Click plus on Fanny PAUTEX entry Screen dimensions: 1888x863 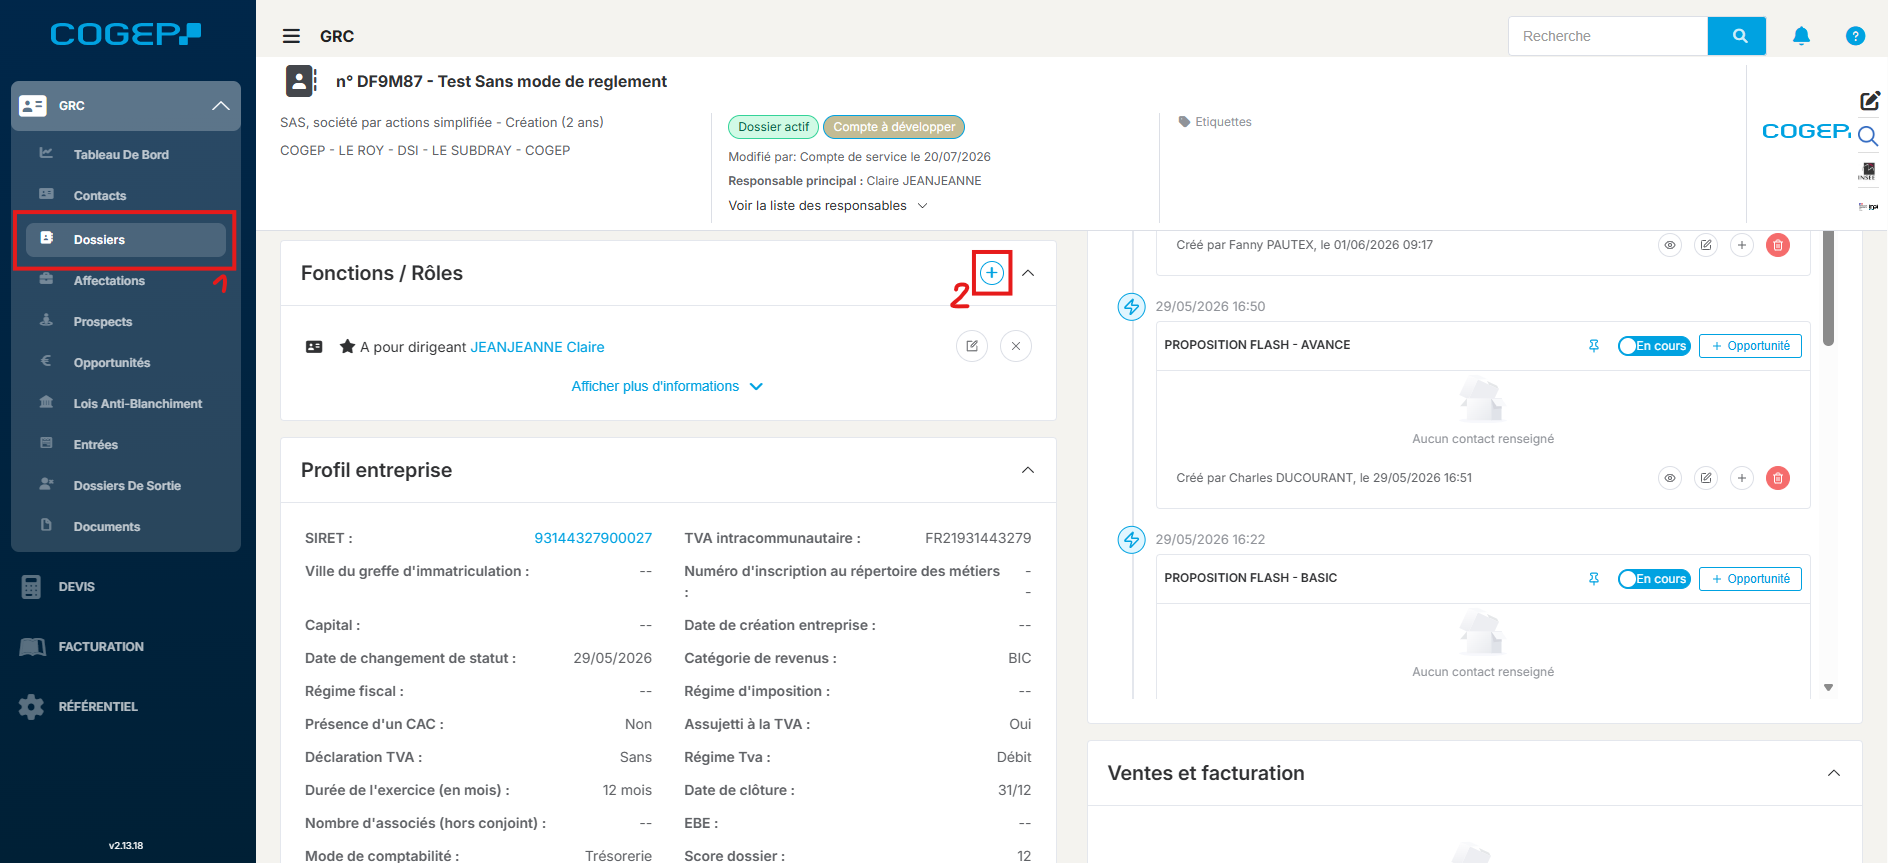(1742, 245)
